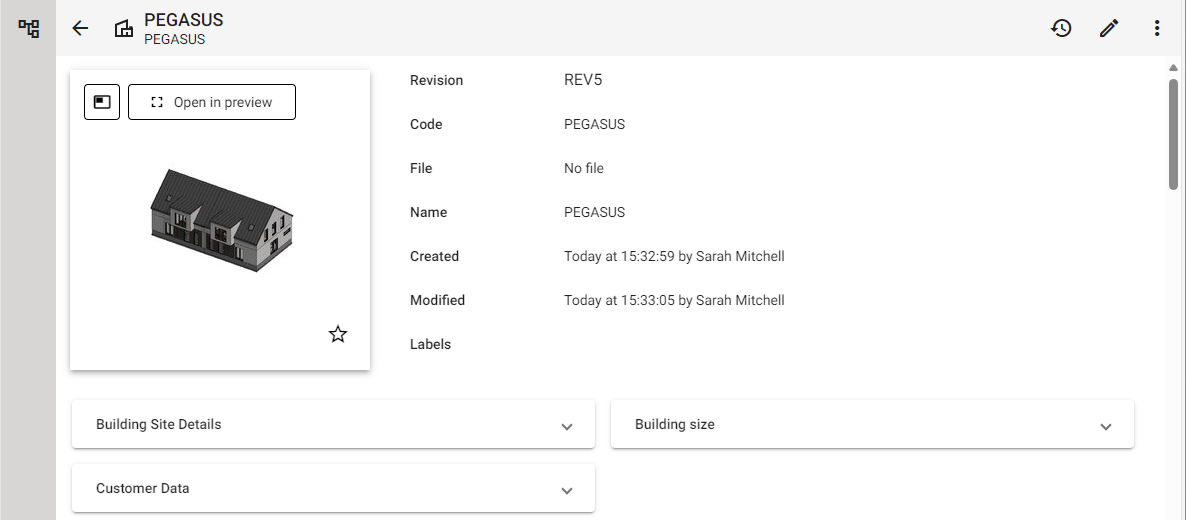Click the Customer Data chevron arrow
The width and height of the screenshot is (1186, 520).
(x=567, y=490)
